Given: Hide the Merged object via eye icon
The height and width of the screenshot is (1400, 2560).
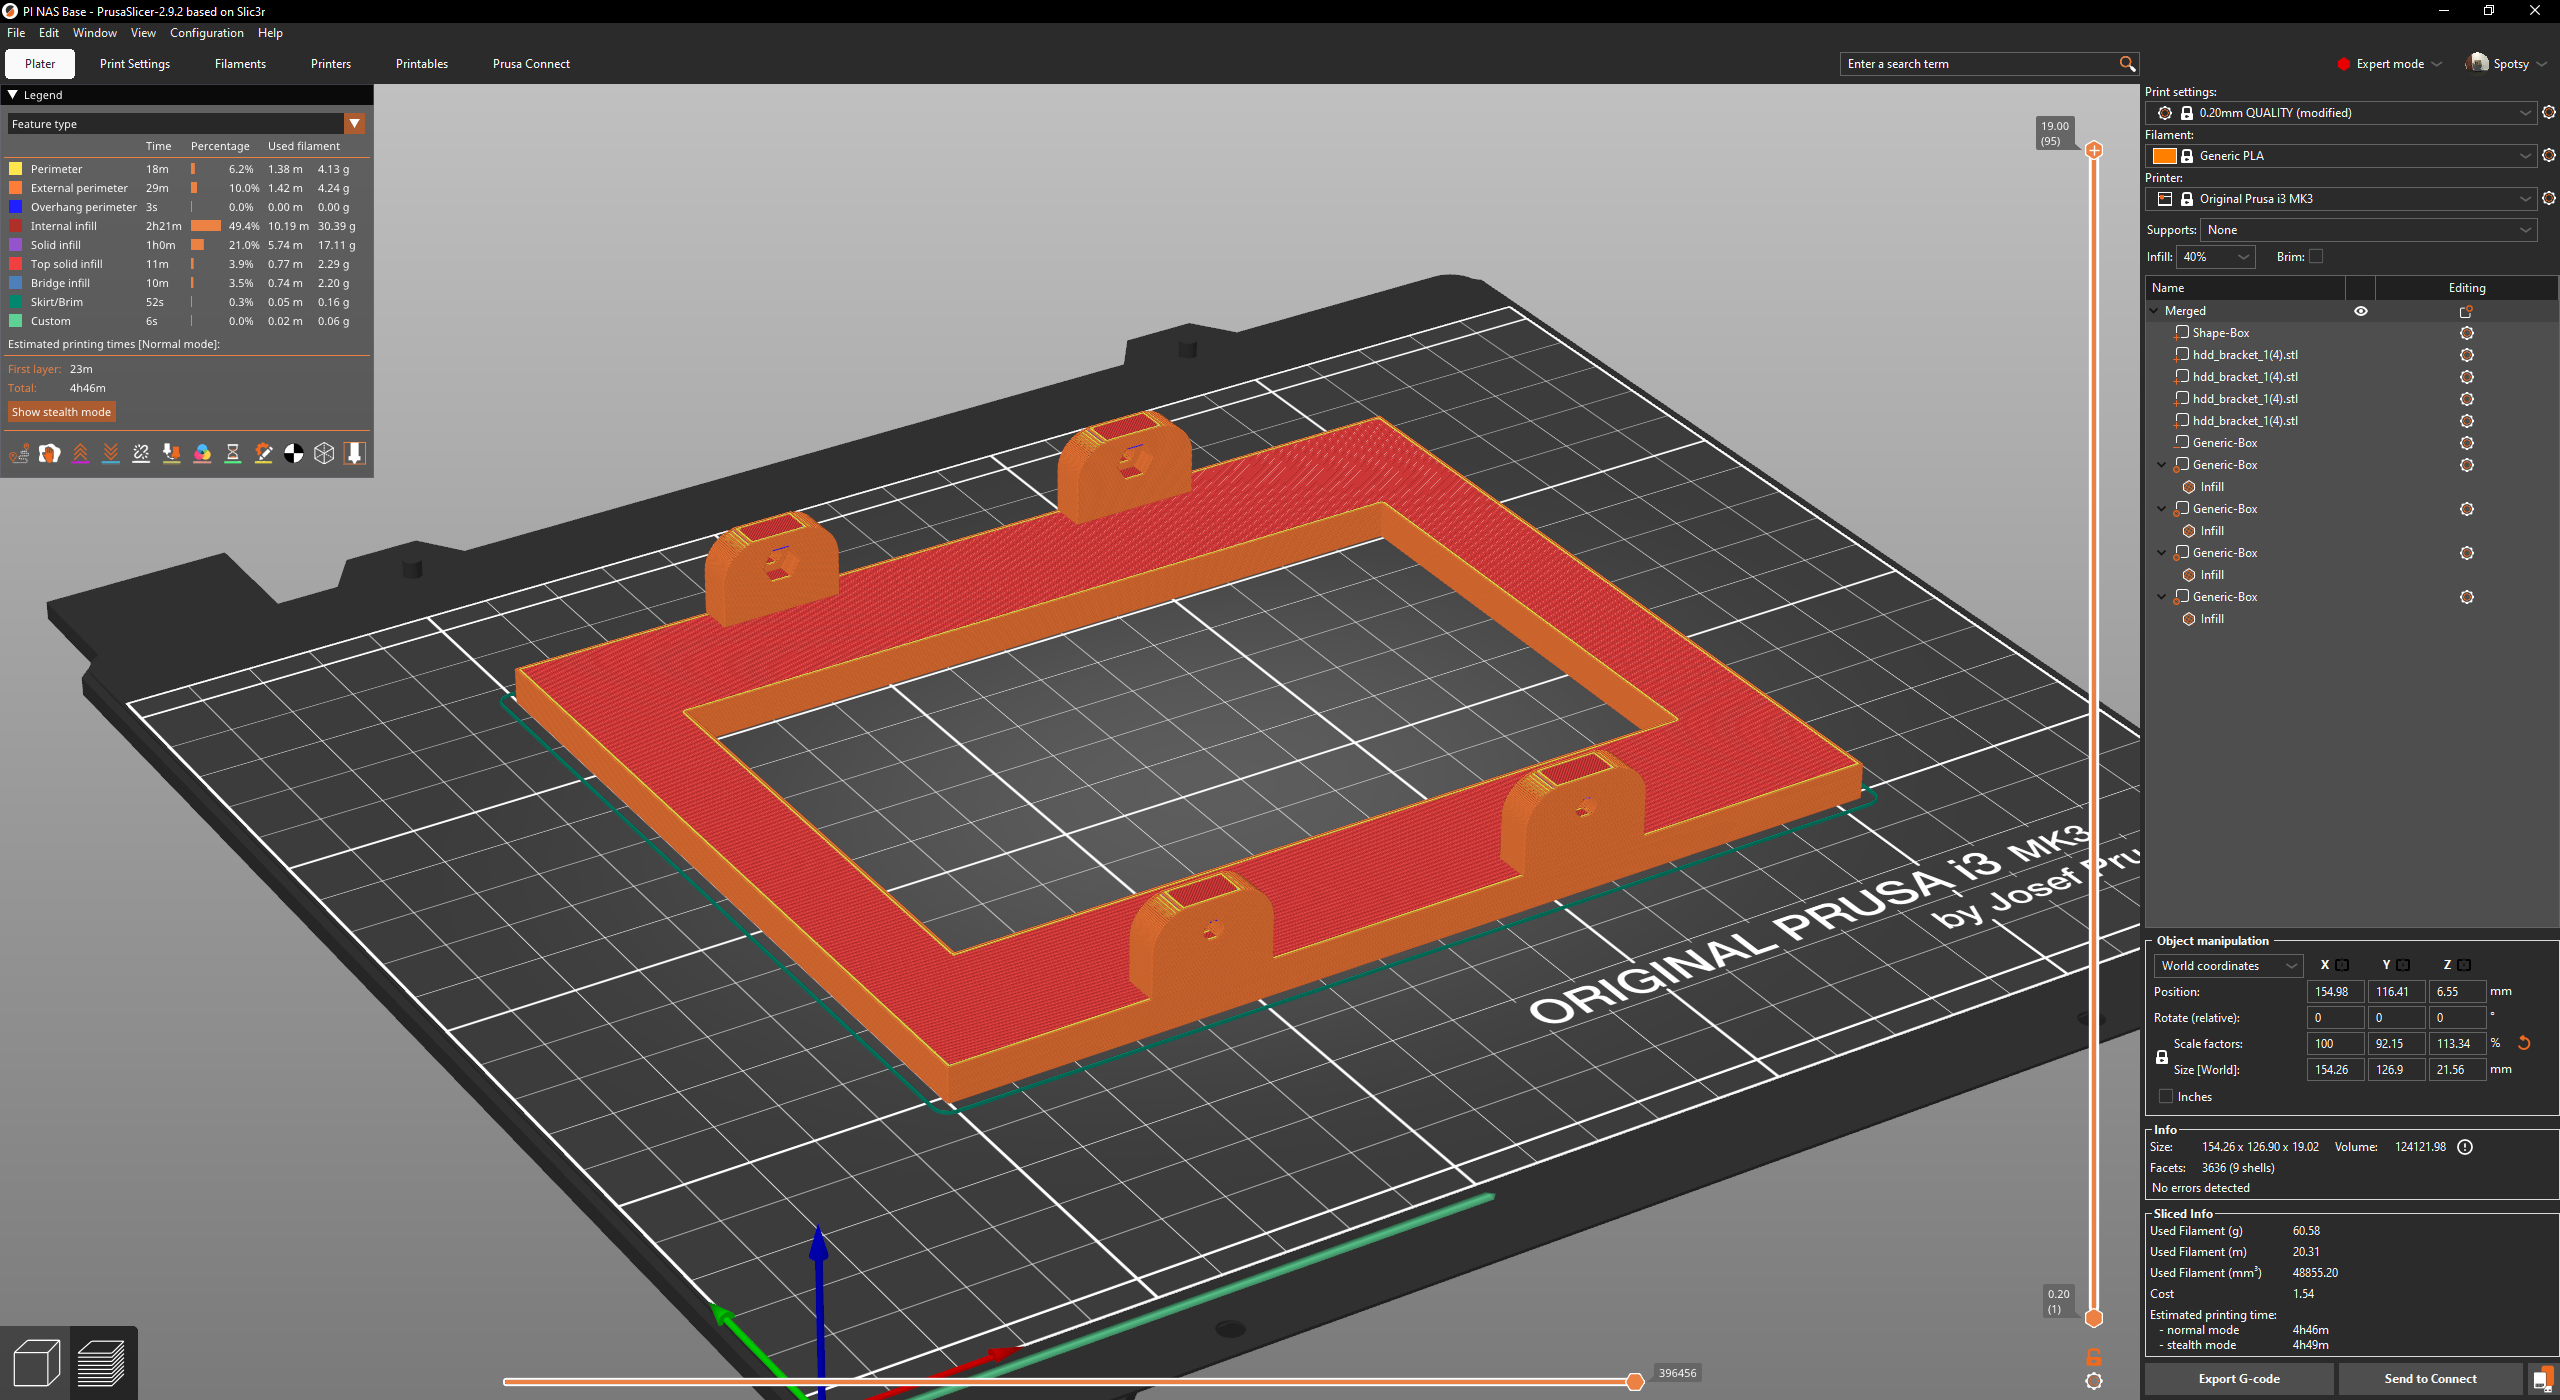Looking at the screenshot, I should tap(2361, 311).
